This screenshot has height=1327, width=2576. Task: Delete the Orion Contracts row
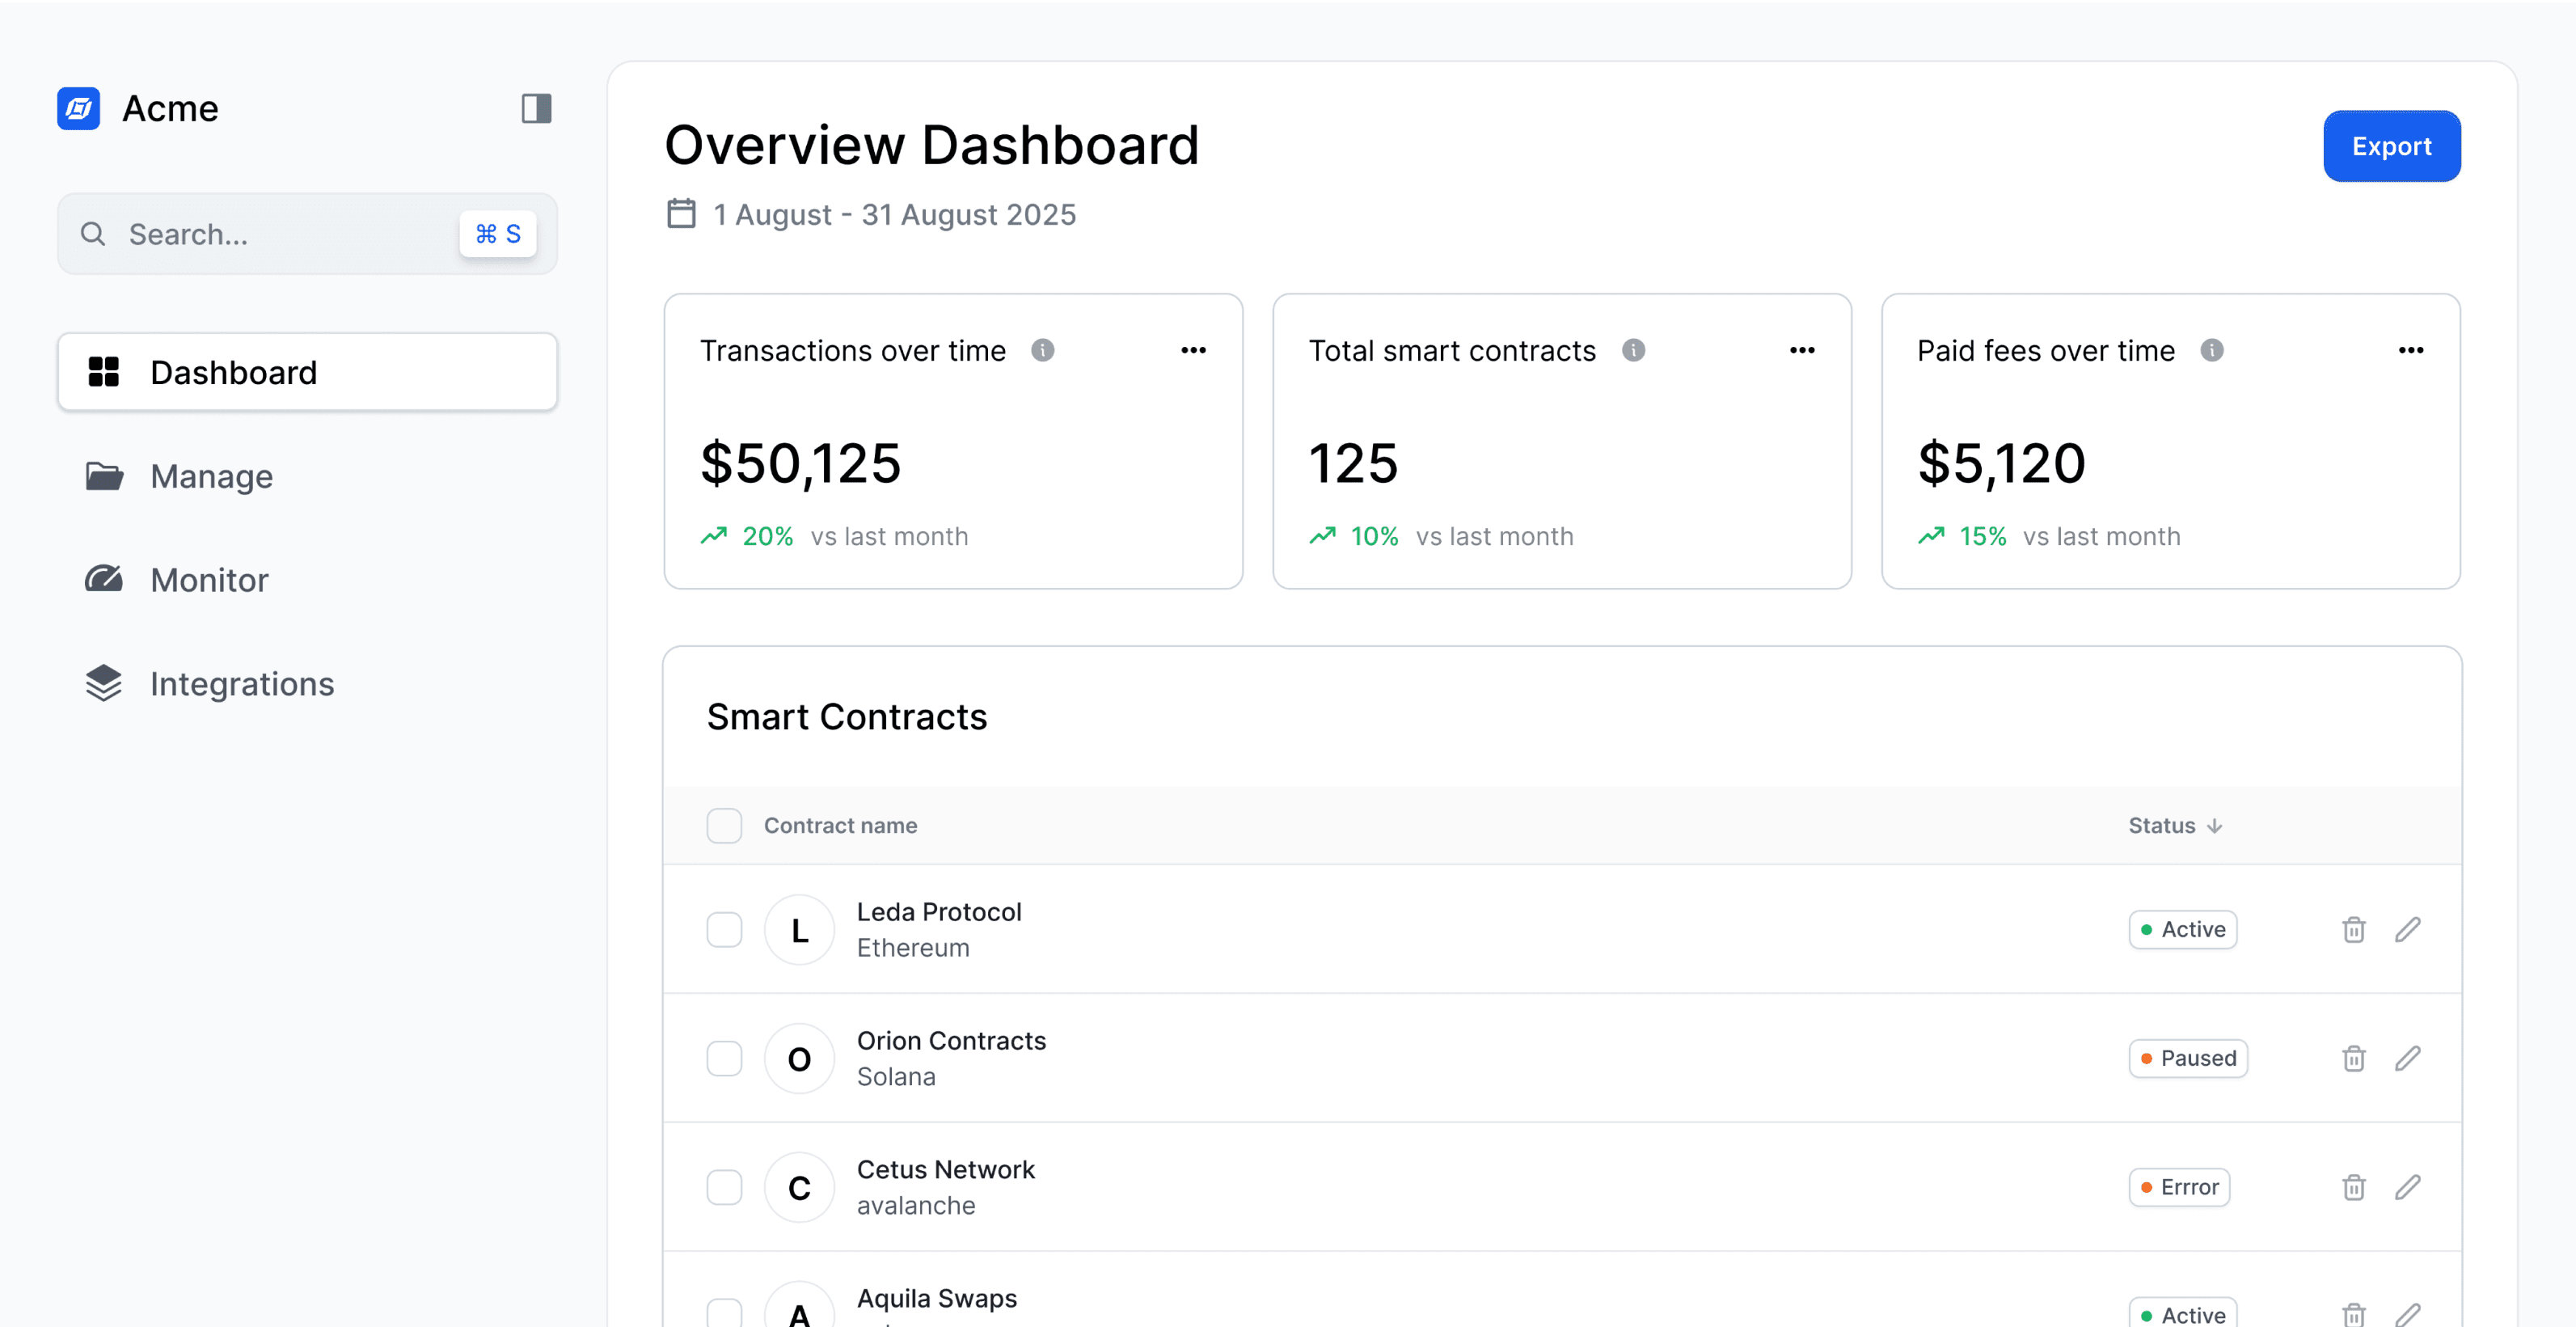[2353, 1058]
